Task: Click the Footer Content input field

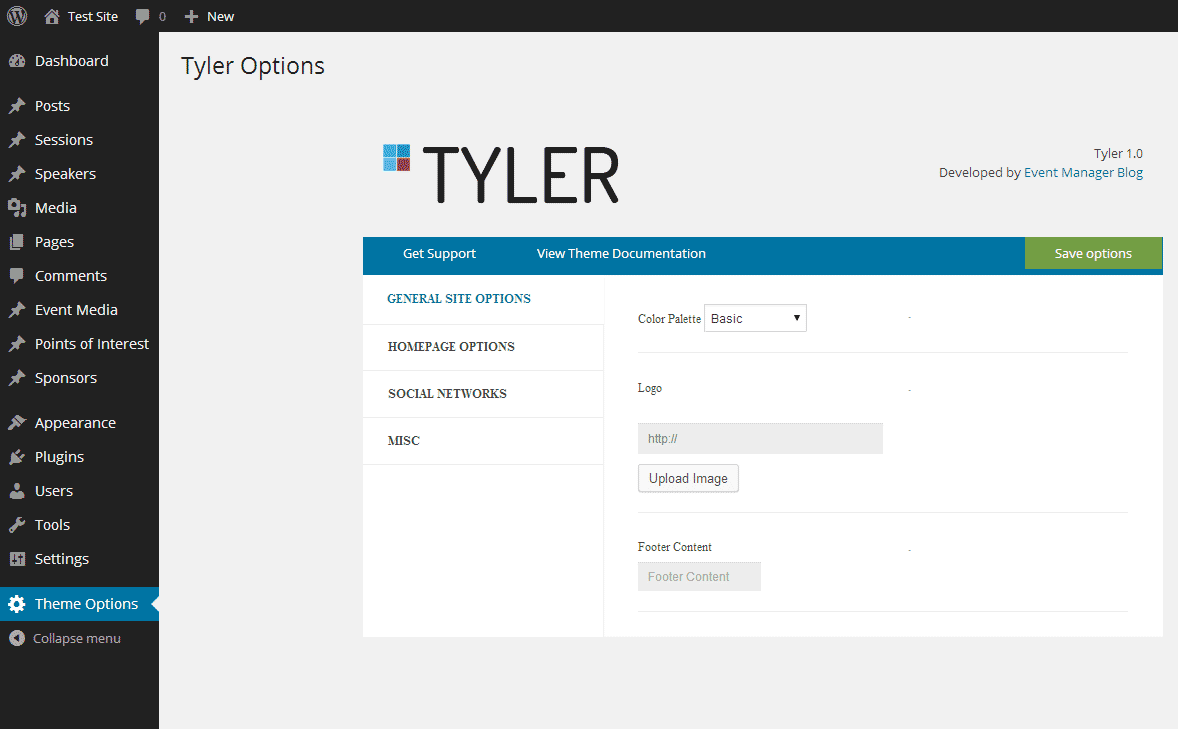Action: pos(699,576)
